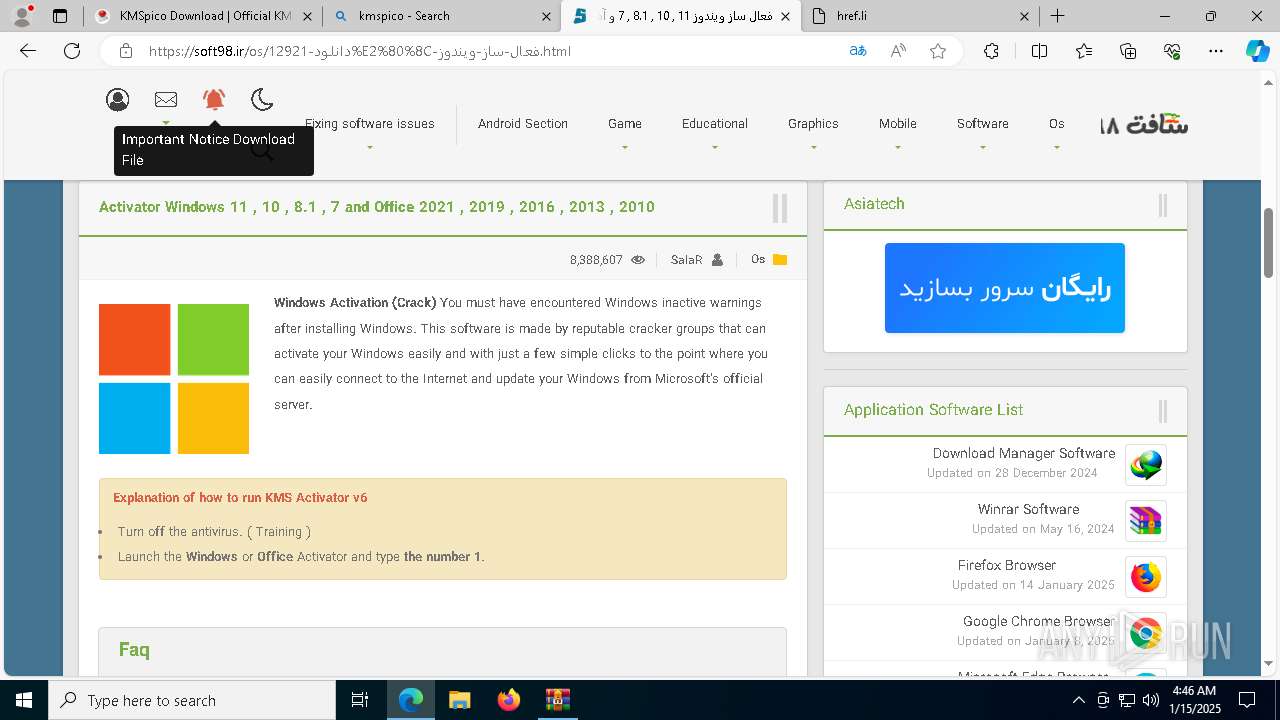Click the Windows logo image

pos(174,379)
